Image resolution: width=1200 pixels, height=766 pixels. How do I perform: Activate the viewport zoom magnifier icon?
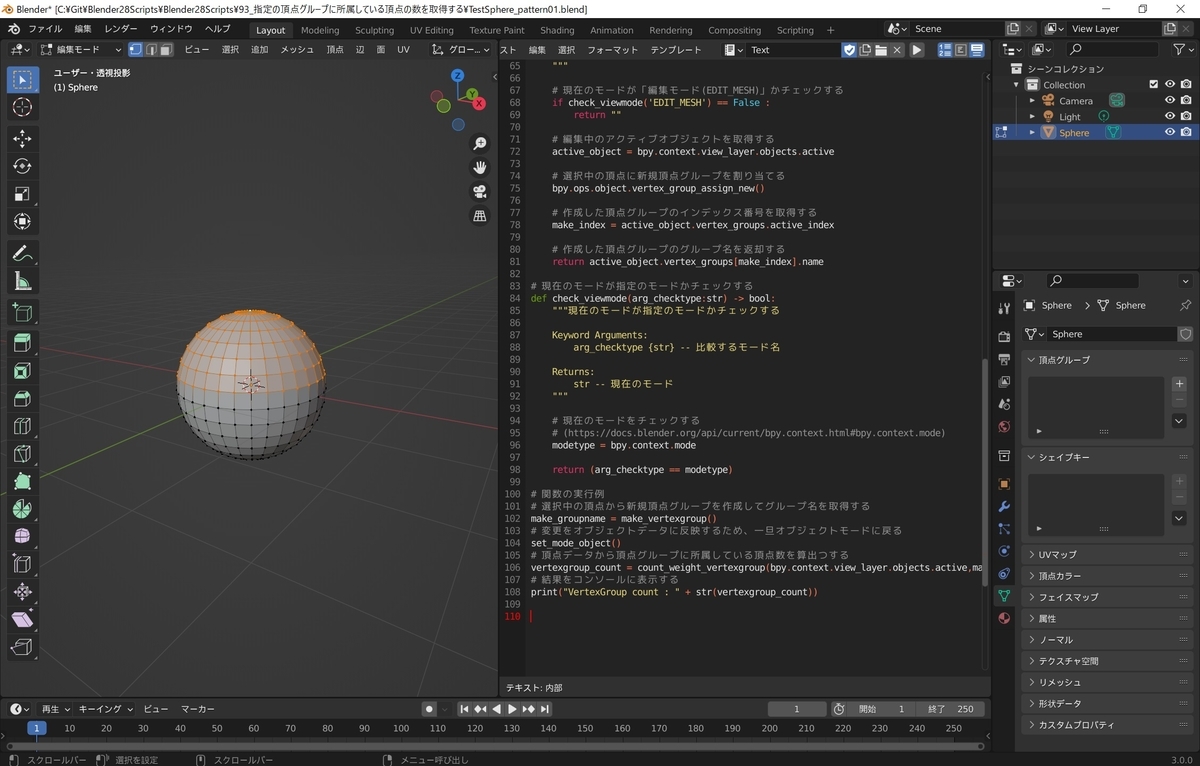[480, 144]
